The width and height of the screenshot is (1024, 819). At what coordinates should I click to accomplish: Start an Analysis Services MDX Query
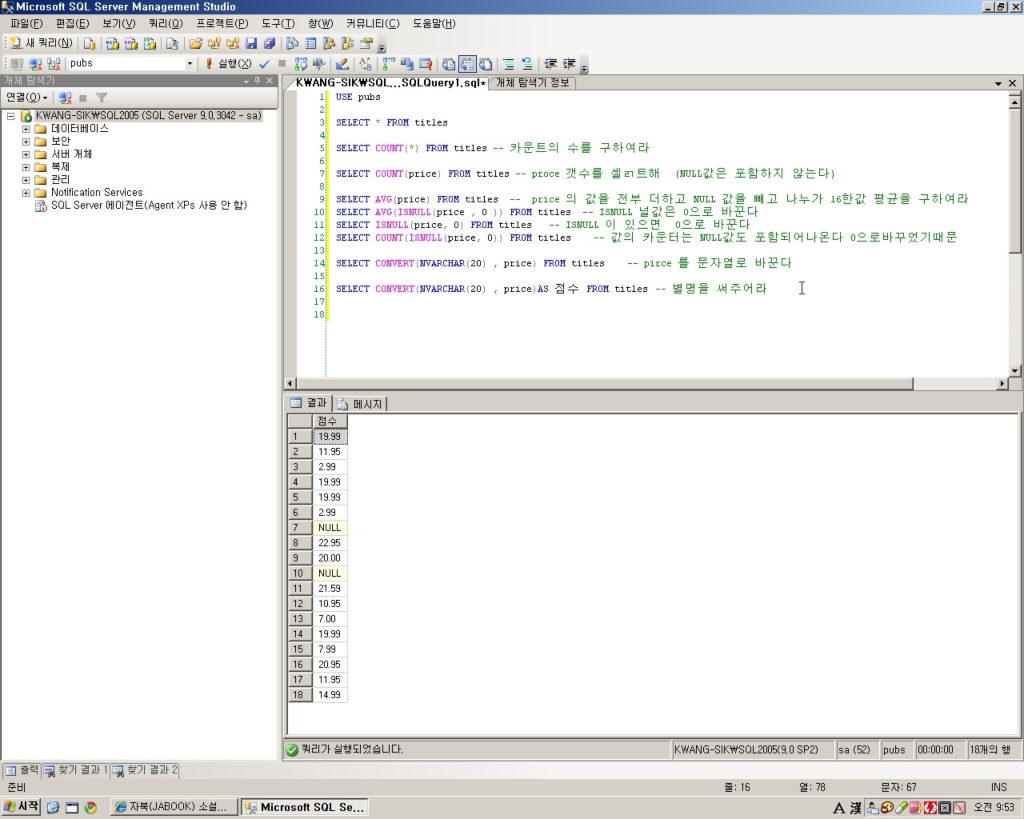[x=112, y=44]
